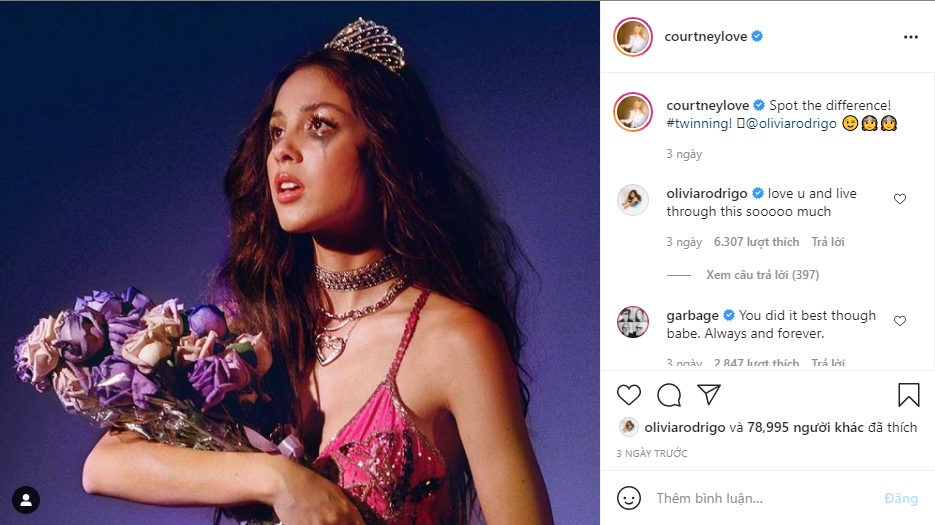View the 6.307 likes on oliviarodrigo's comment
The image size is (935, 525).
[757, 242]
